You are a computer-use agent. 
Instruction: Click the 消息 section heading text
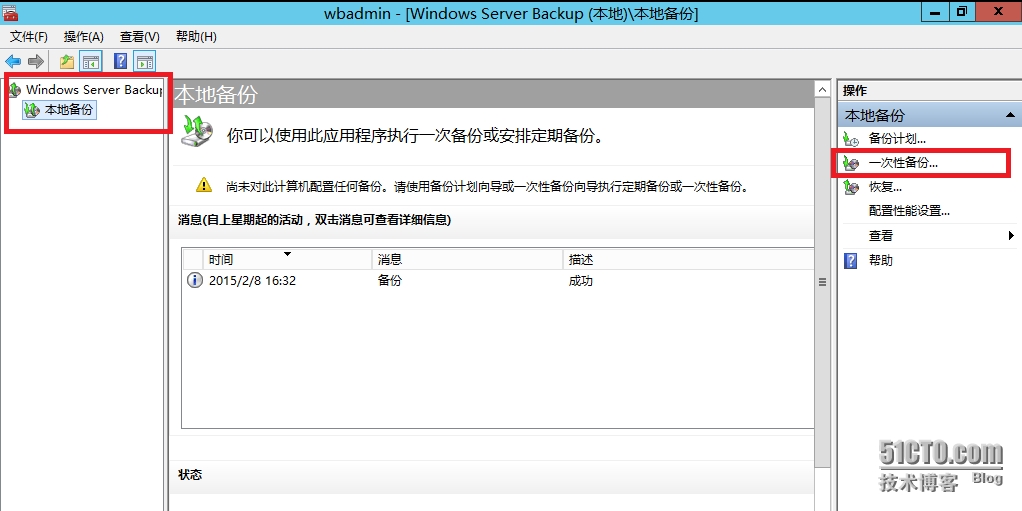314,220
